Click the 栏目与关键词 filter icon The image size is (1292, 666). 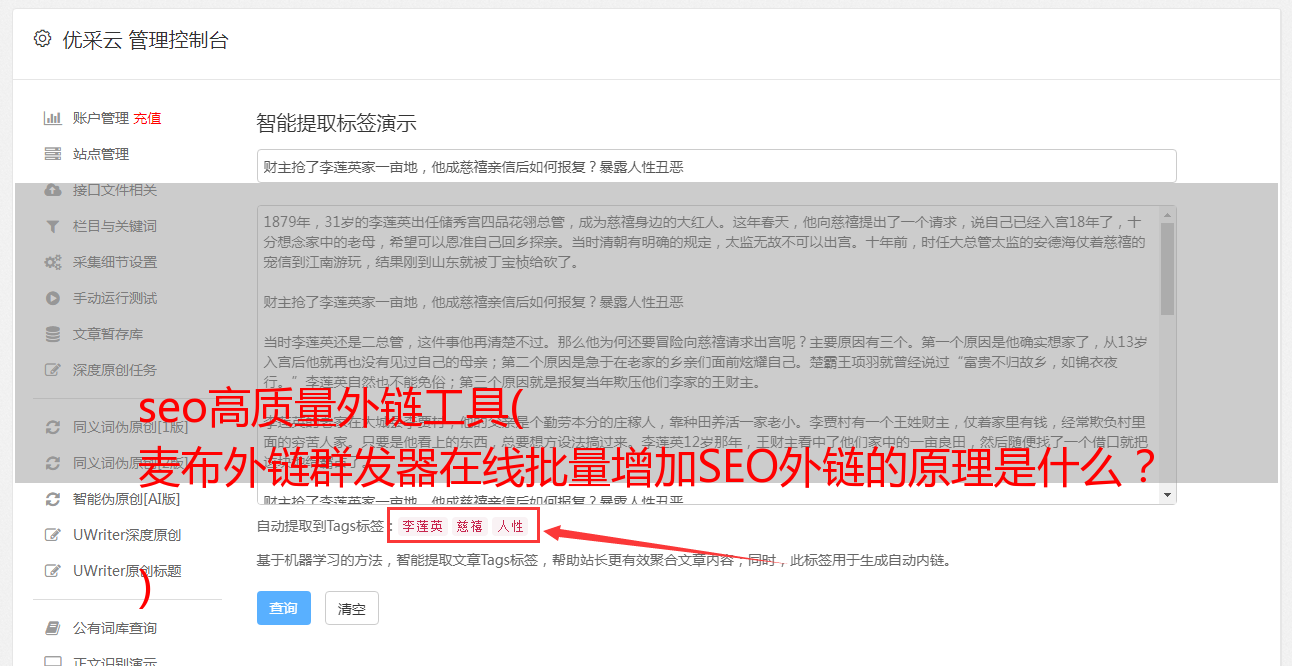click(53, 226)
